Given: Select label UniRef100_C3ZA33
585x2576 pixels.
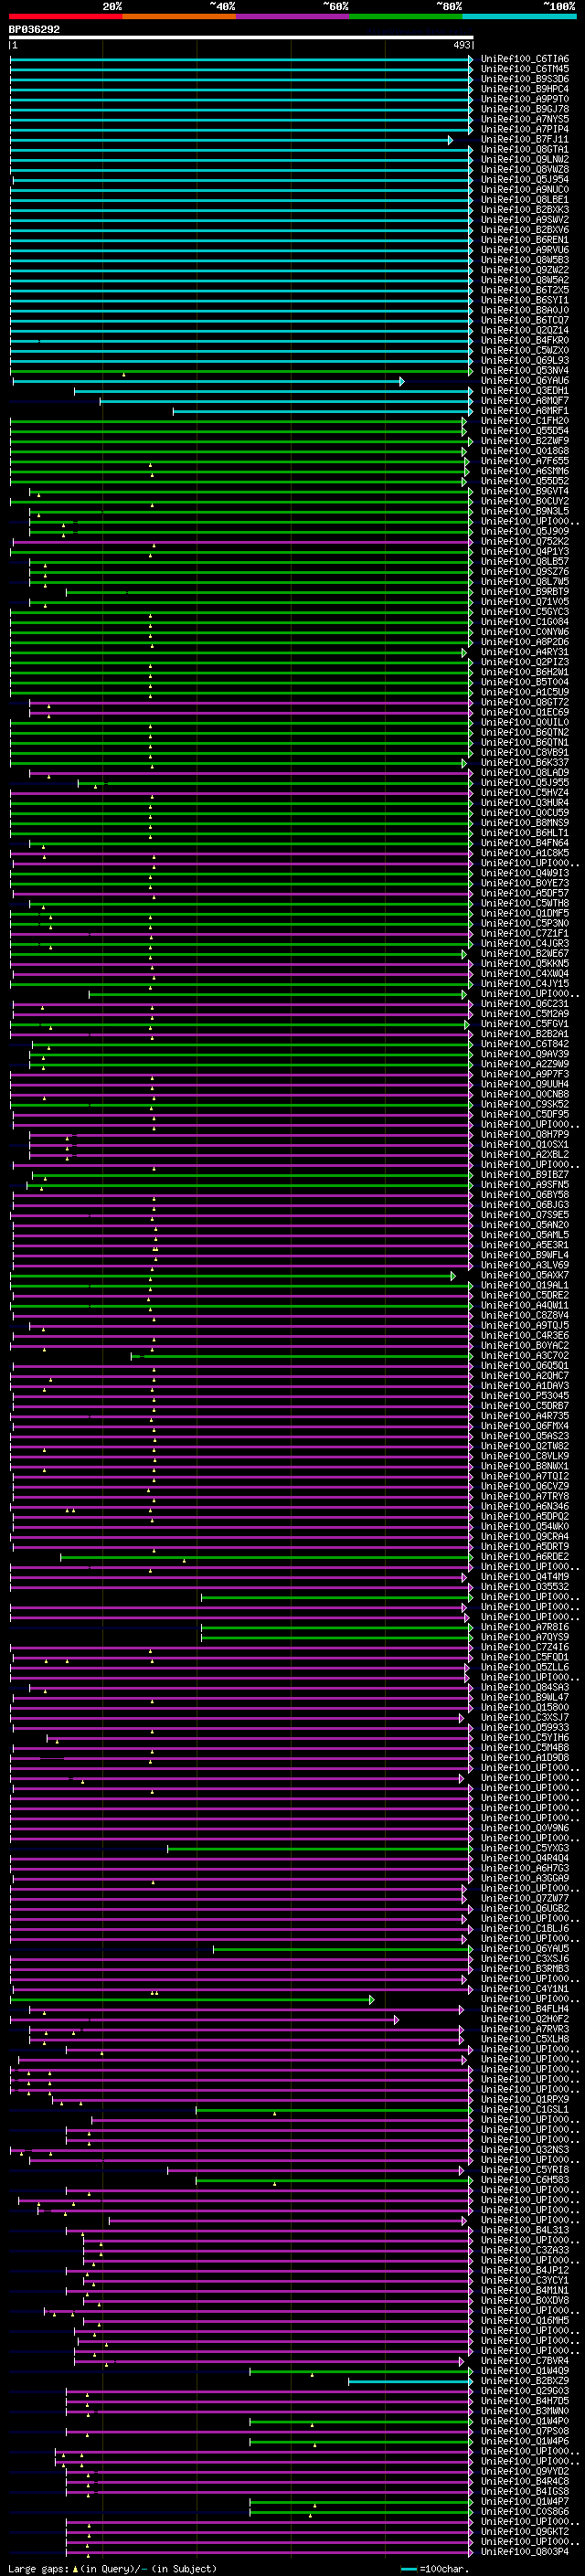Looking at the screenshot, I should point(525,2249).
